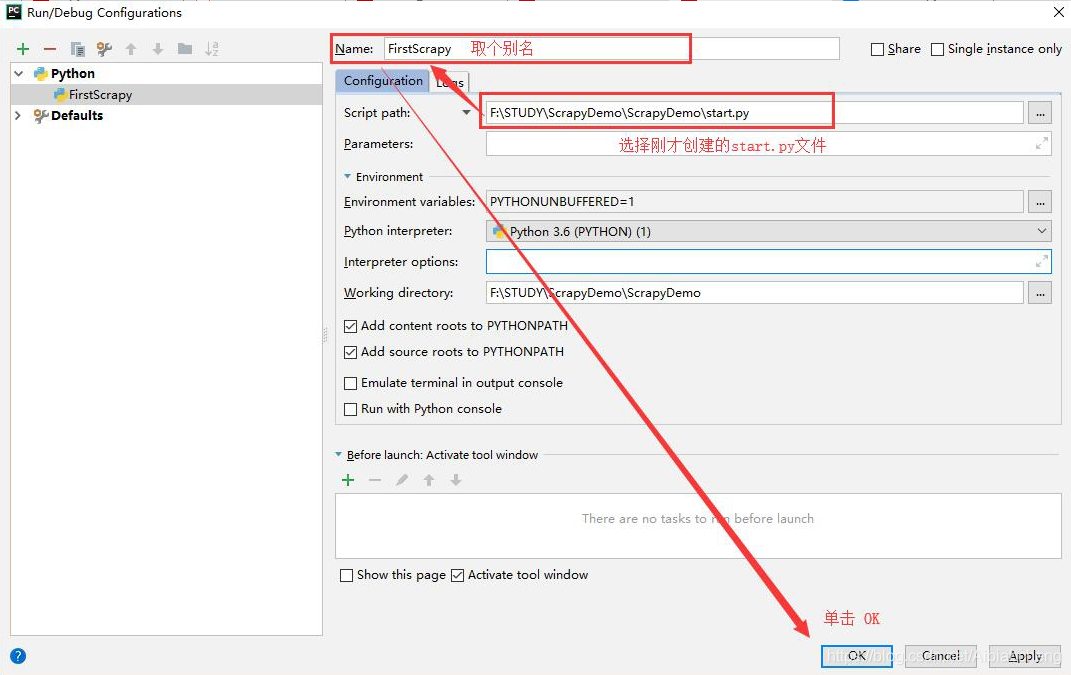Enable Run with Python console
The height and width of the screenshot is (675, 1071).
pyautogui.click(x=350, y=408)
